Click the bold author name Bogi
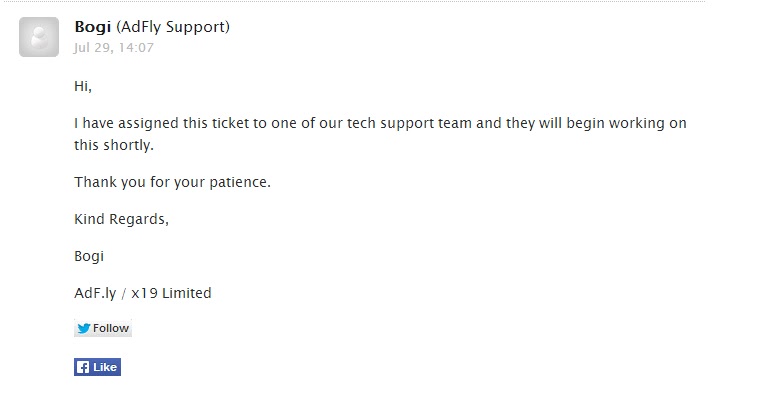Screen dimensions: 772x407 93,27
